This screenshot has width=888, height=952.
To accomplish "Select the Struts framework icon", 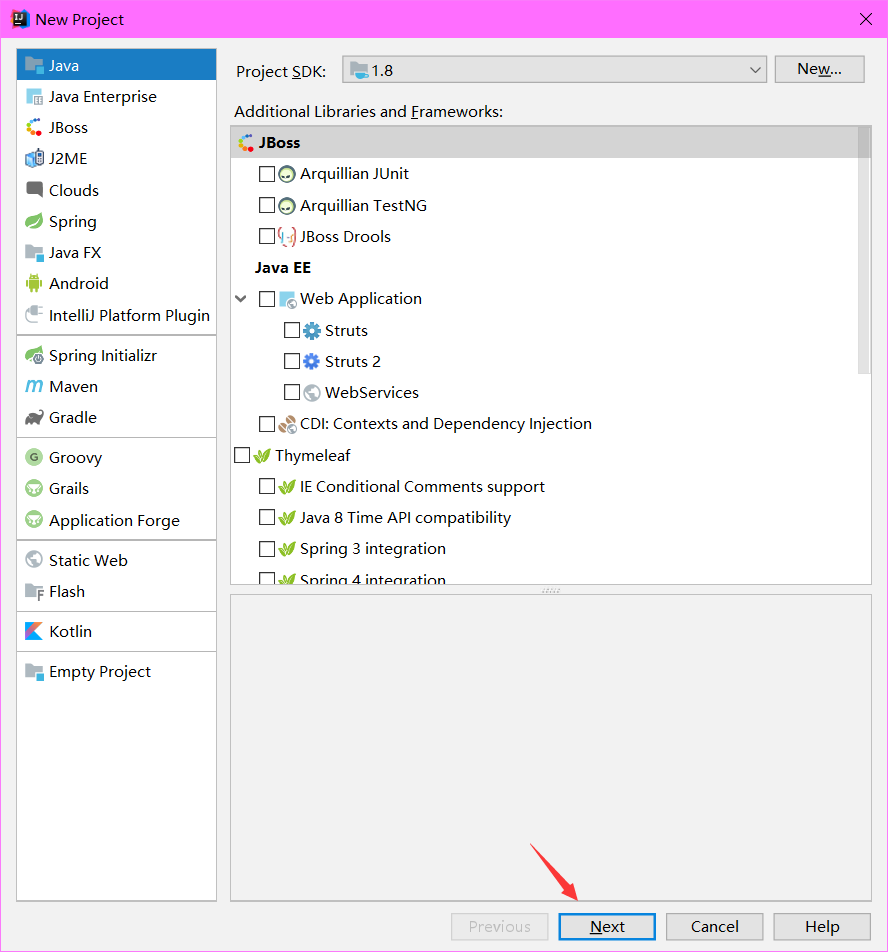I will 311,331.
